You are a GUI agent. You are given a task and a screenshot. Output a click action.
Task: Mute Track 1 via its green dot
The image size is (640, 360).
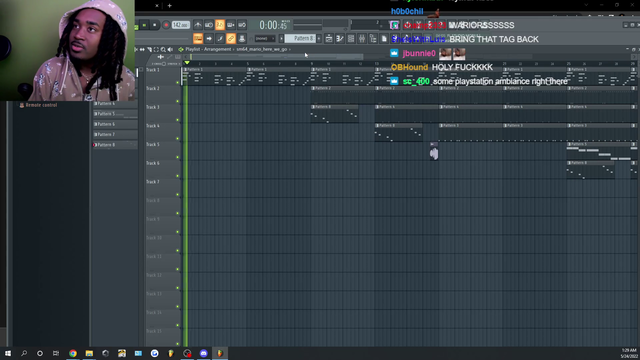point(178,82)
